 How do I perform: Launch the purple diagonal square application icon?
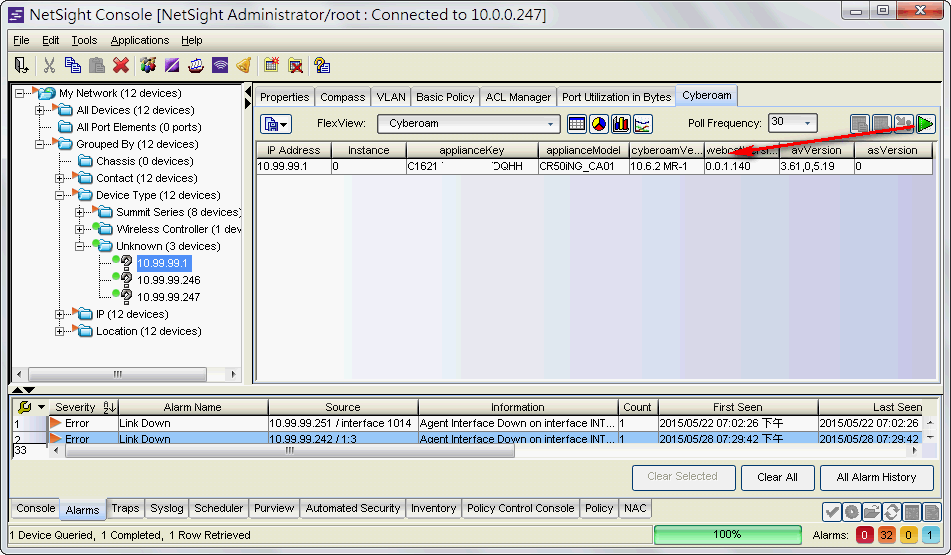(172, 65)
